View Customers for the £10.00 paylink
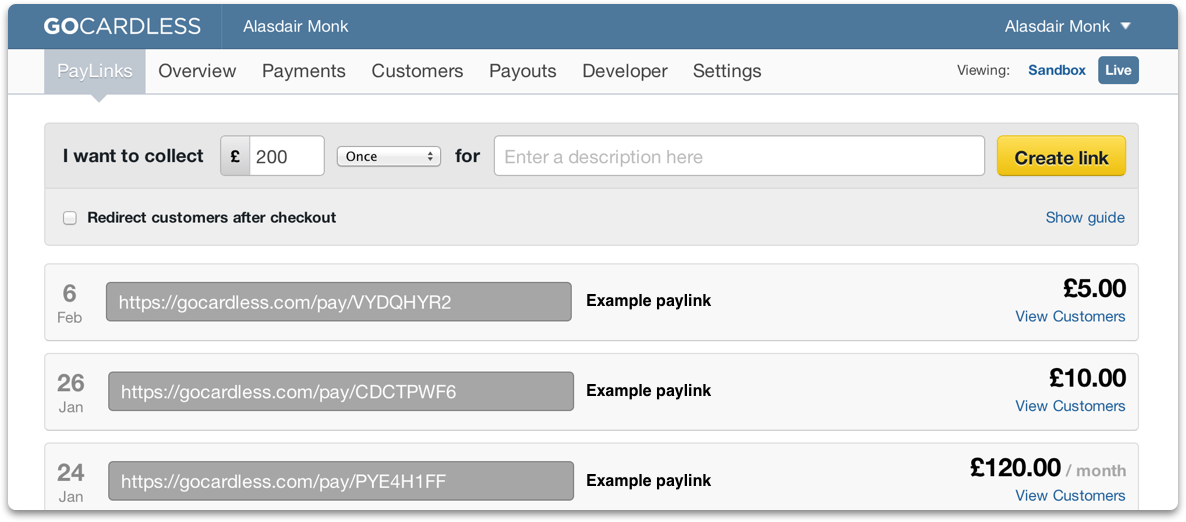The width and height of the screenshot is (1186, 522). [1070, 406]
